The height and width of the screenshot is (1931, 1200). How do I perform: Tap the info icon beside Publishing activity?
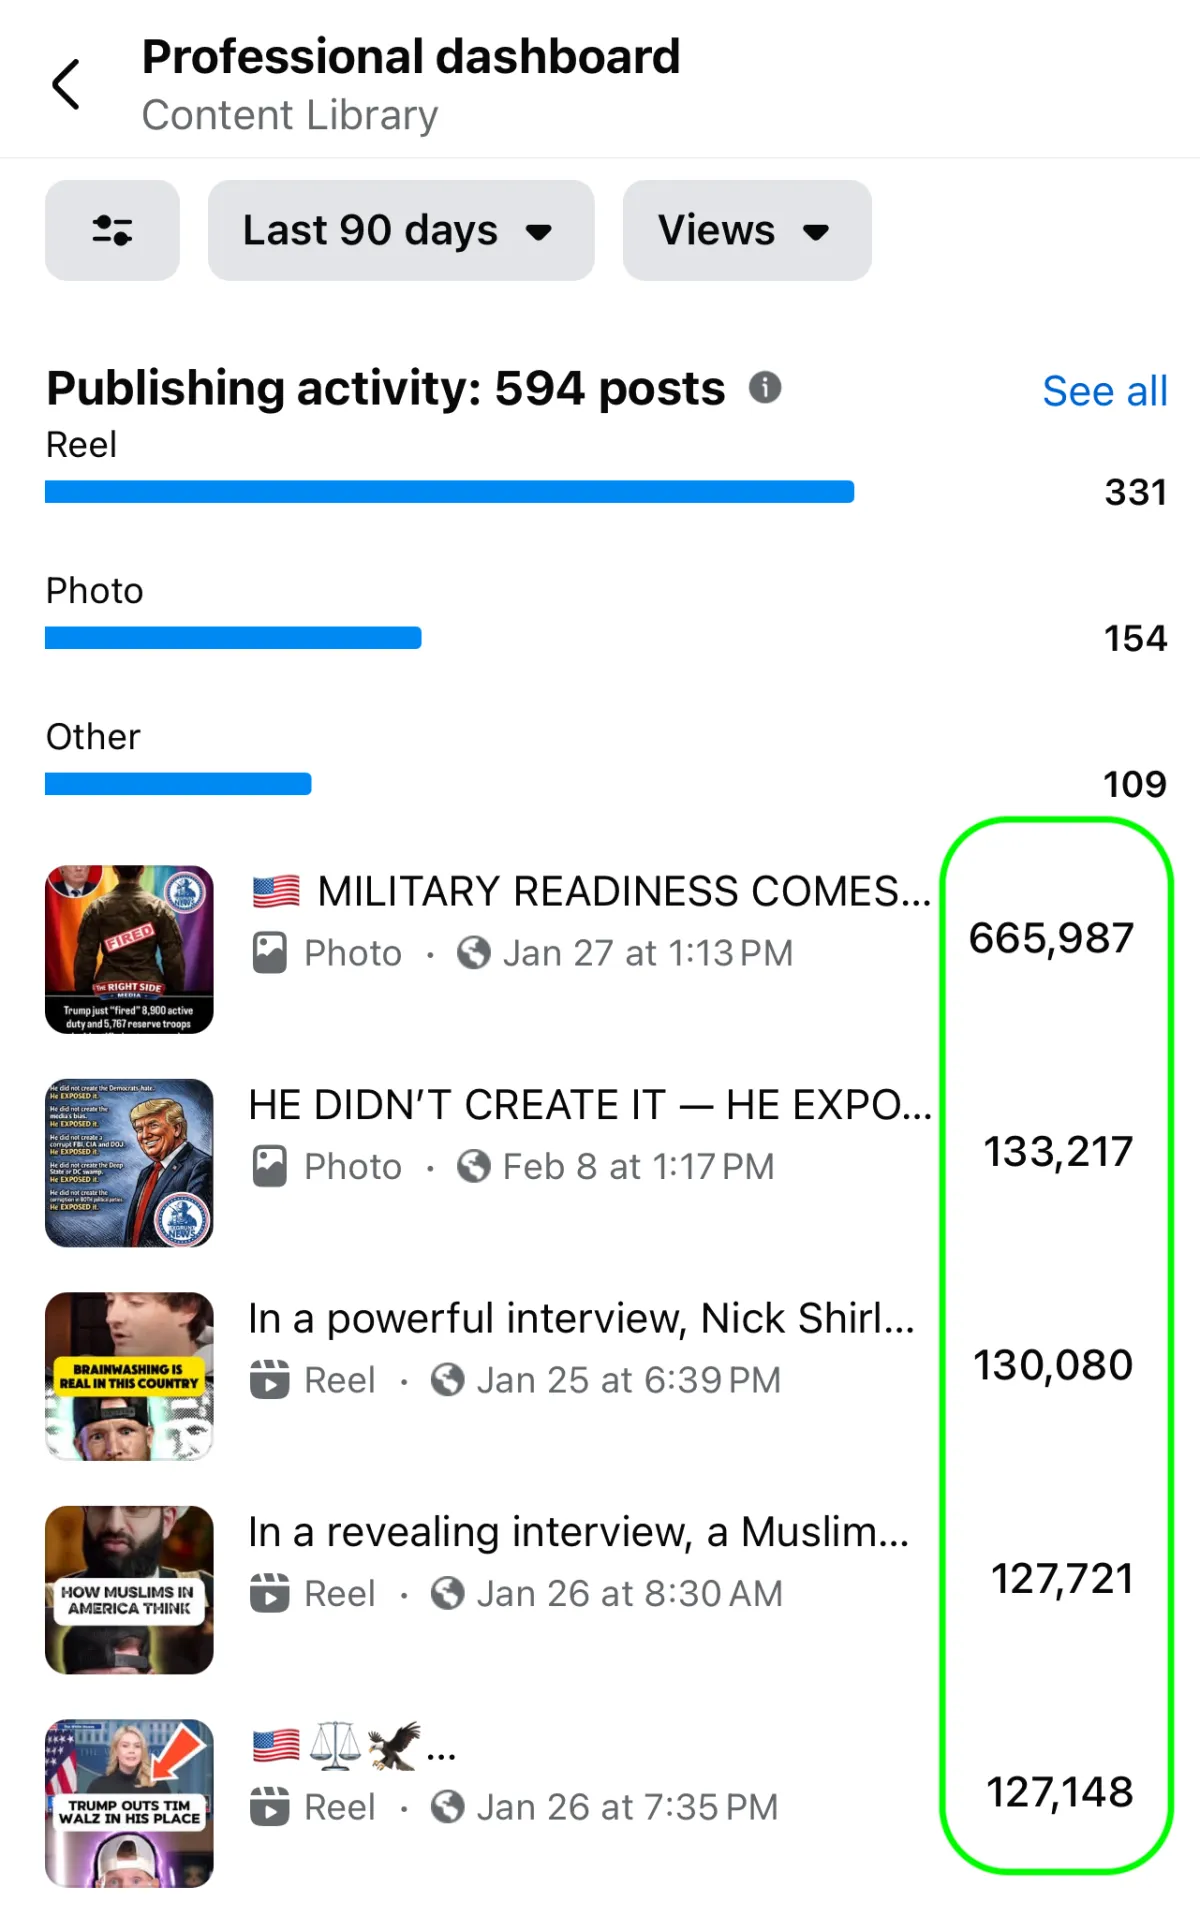click(765, 387)
